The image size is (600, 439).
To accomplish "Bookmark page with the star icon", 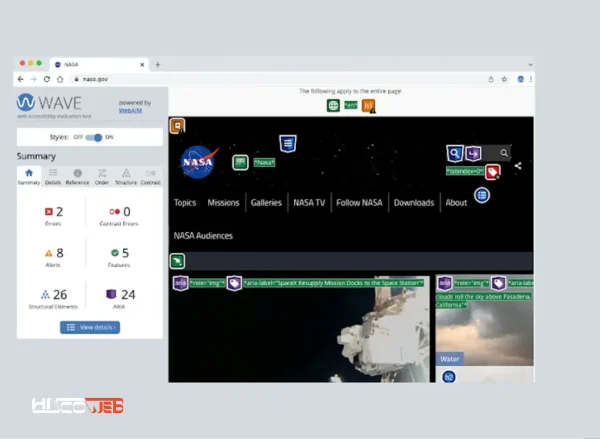I will click(504, 79).
